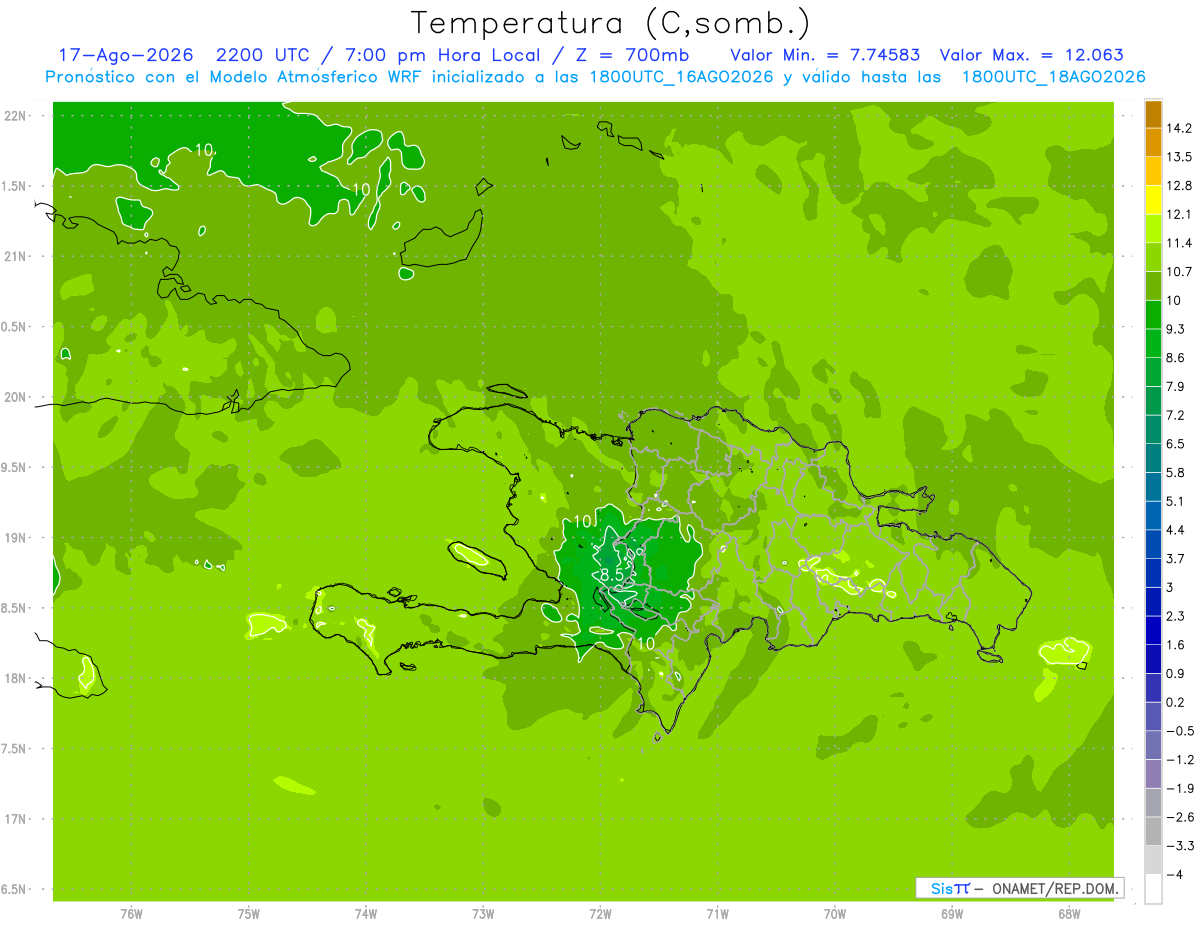The width and height of the screenshot is (1200, 927).
Task: Click the '14.2' colorbar label
Action: [x=1179, y=128]
